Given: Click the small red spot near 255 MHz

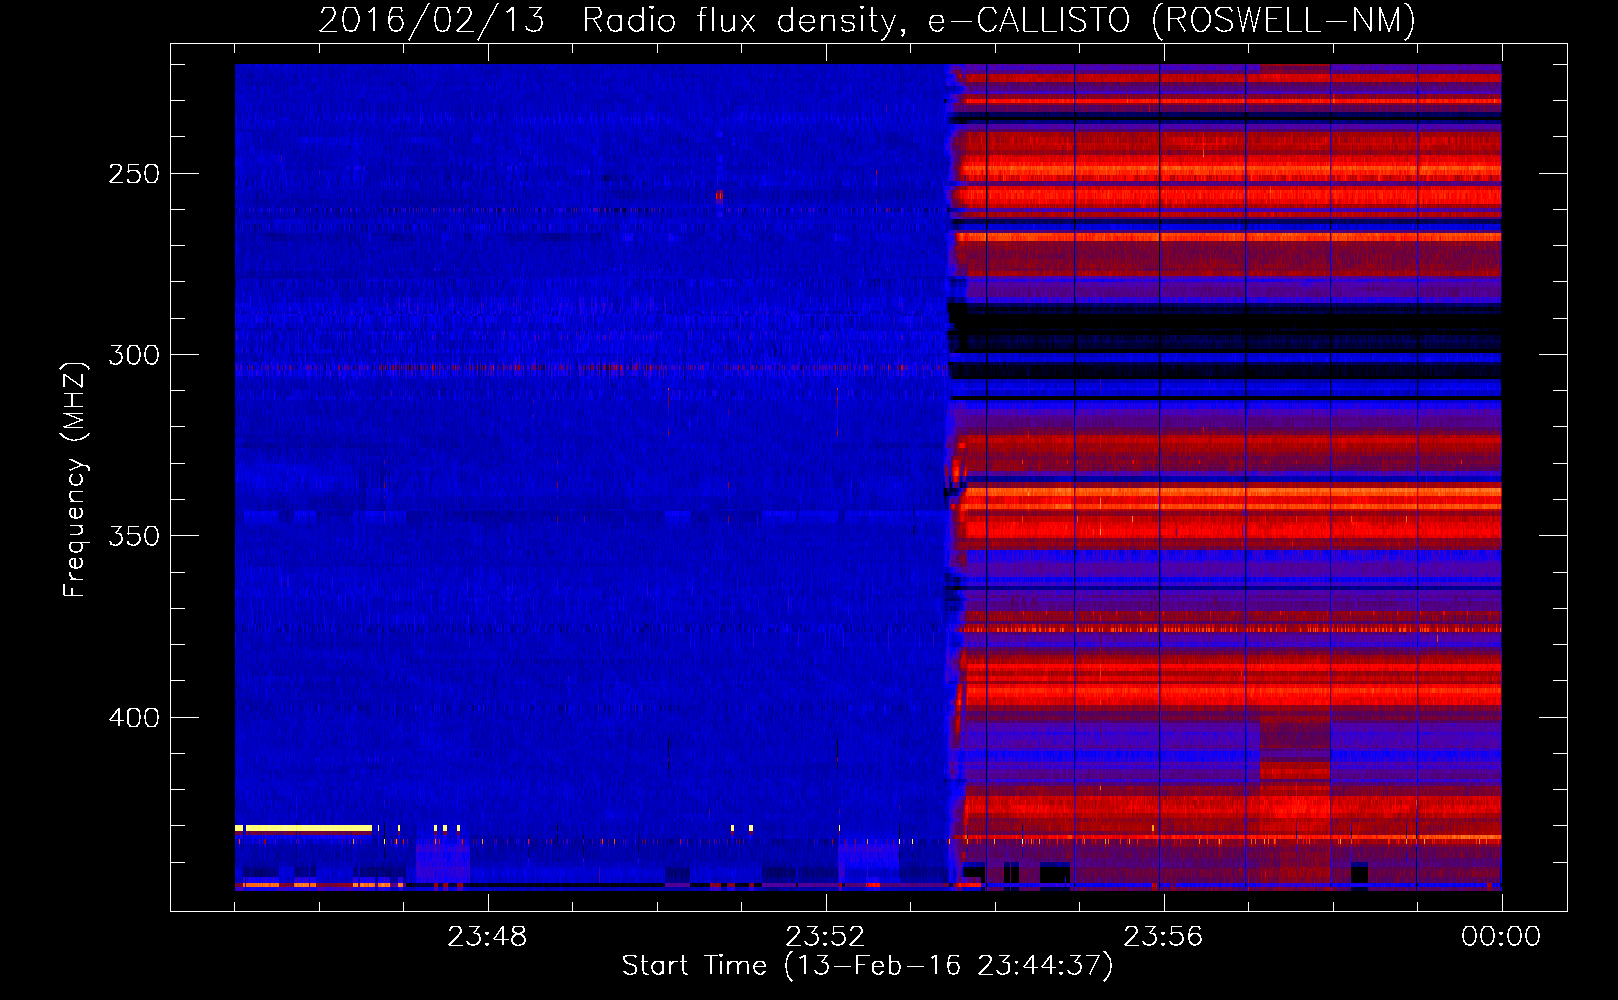Looking at the screenshot, I should pyautogui.click(x=719, y=196).
